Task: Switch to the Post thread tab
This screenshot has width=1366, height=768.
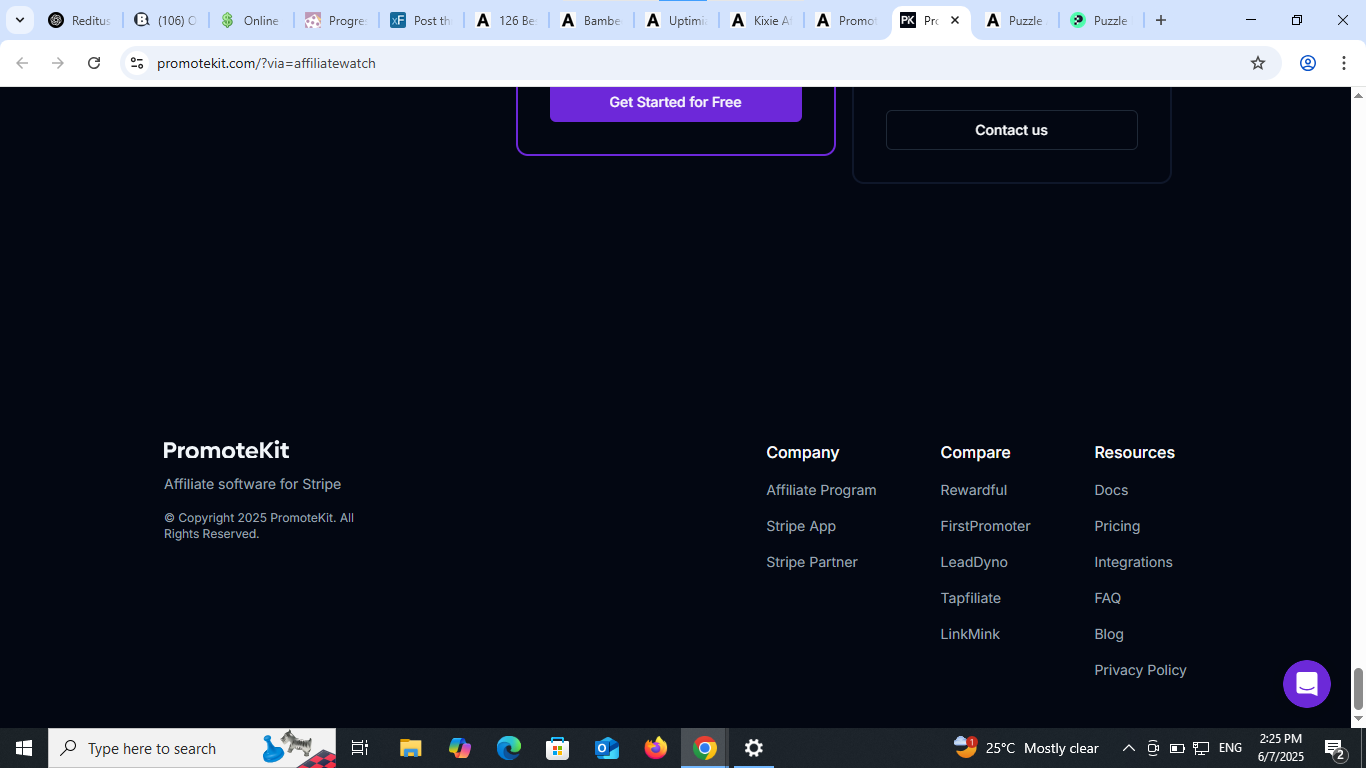Action: coord(421,20)
